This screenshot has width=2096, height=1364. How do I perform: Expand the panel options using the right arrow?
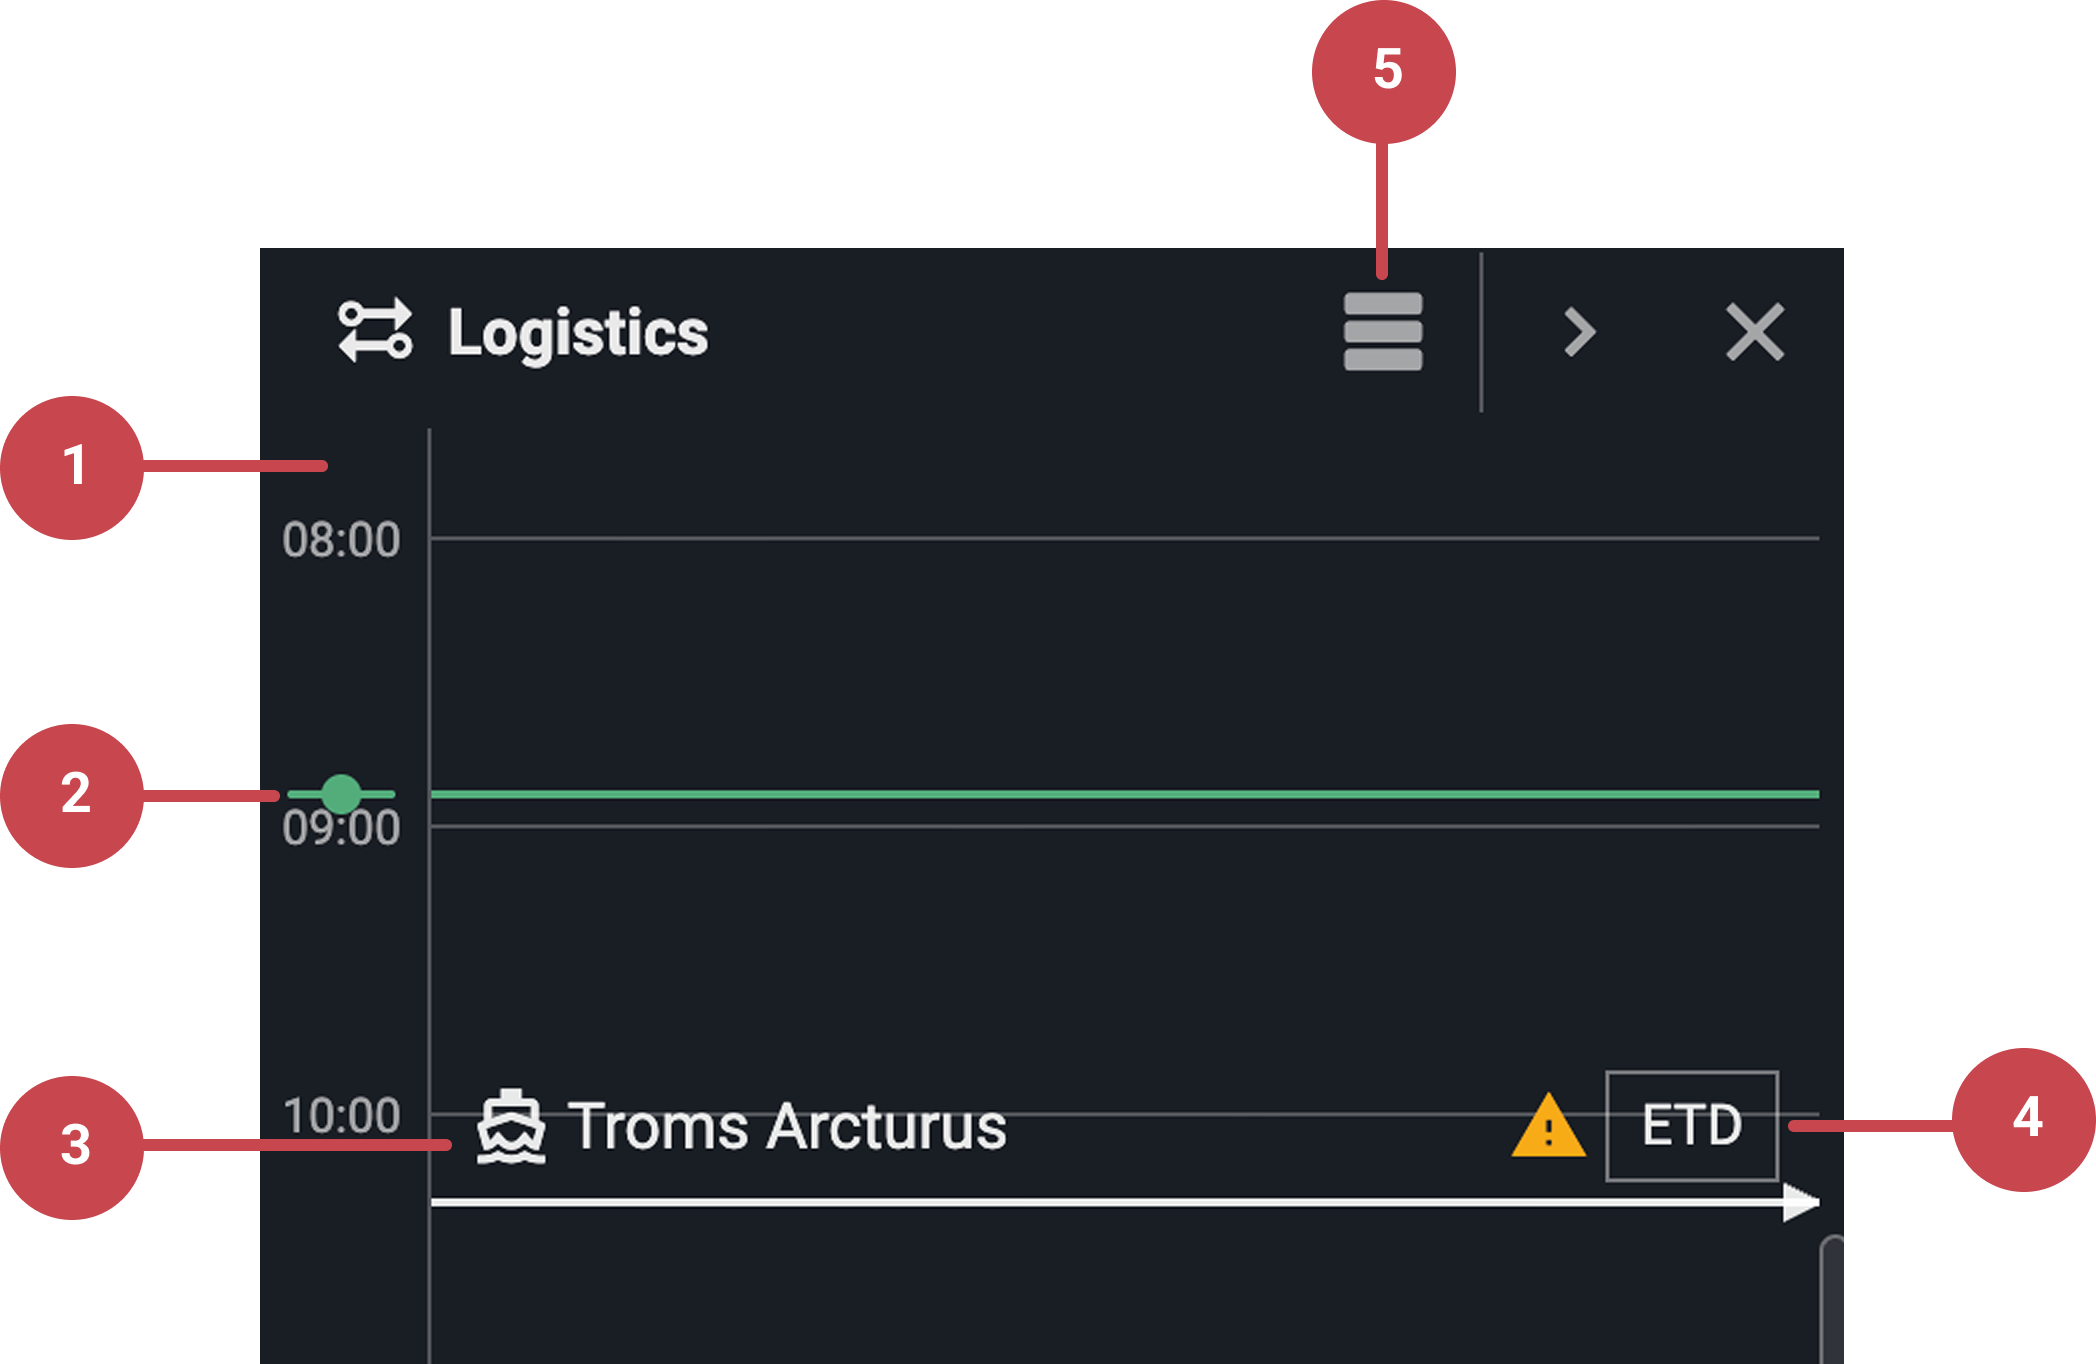(1578, 333)
